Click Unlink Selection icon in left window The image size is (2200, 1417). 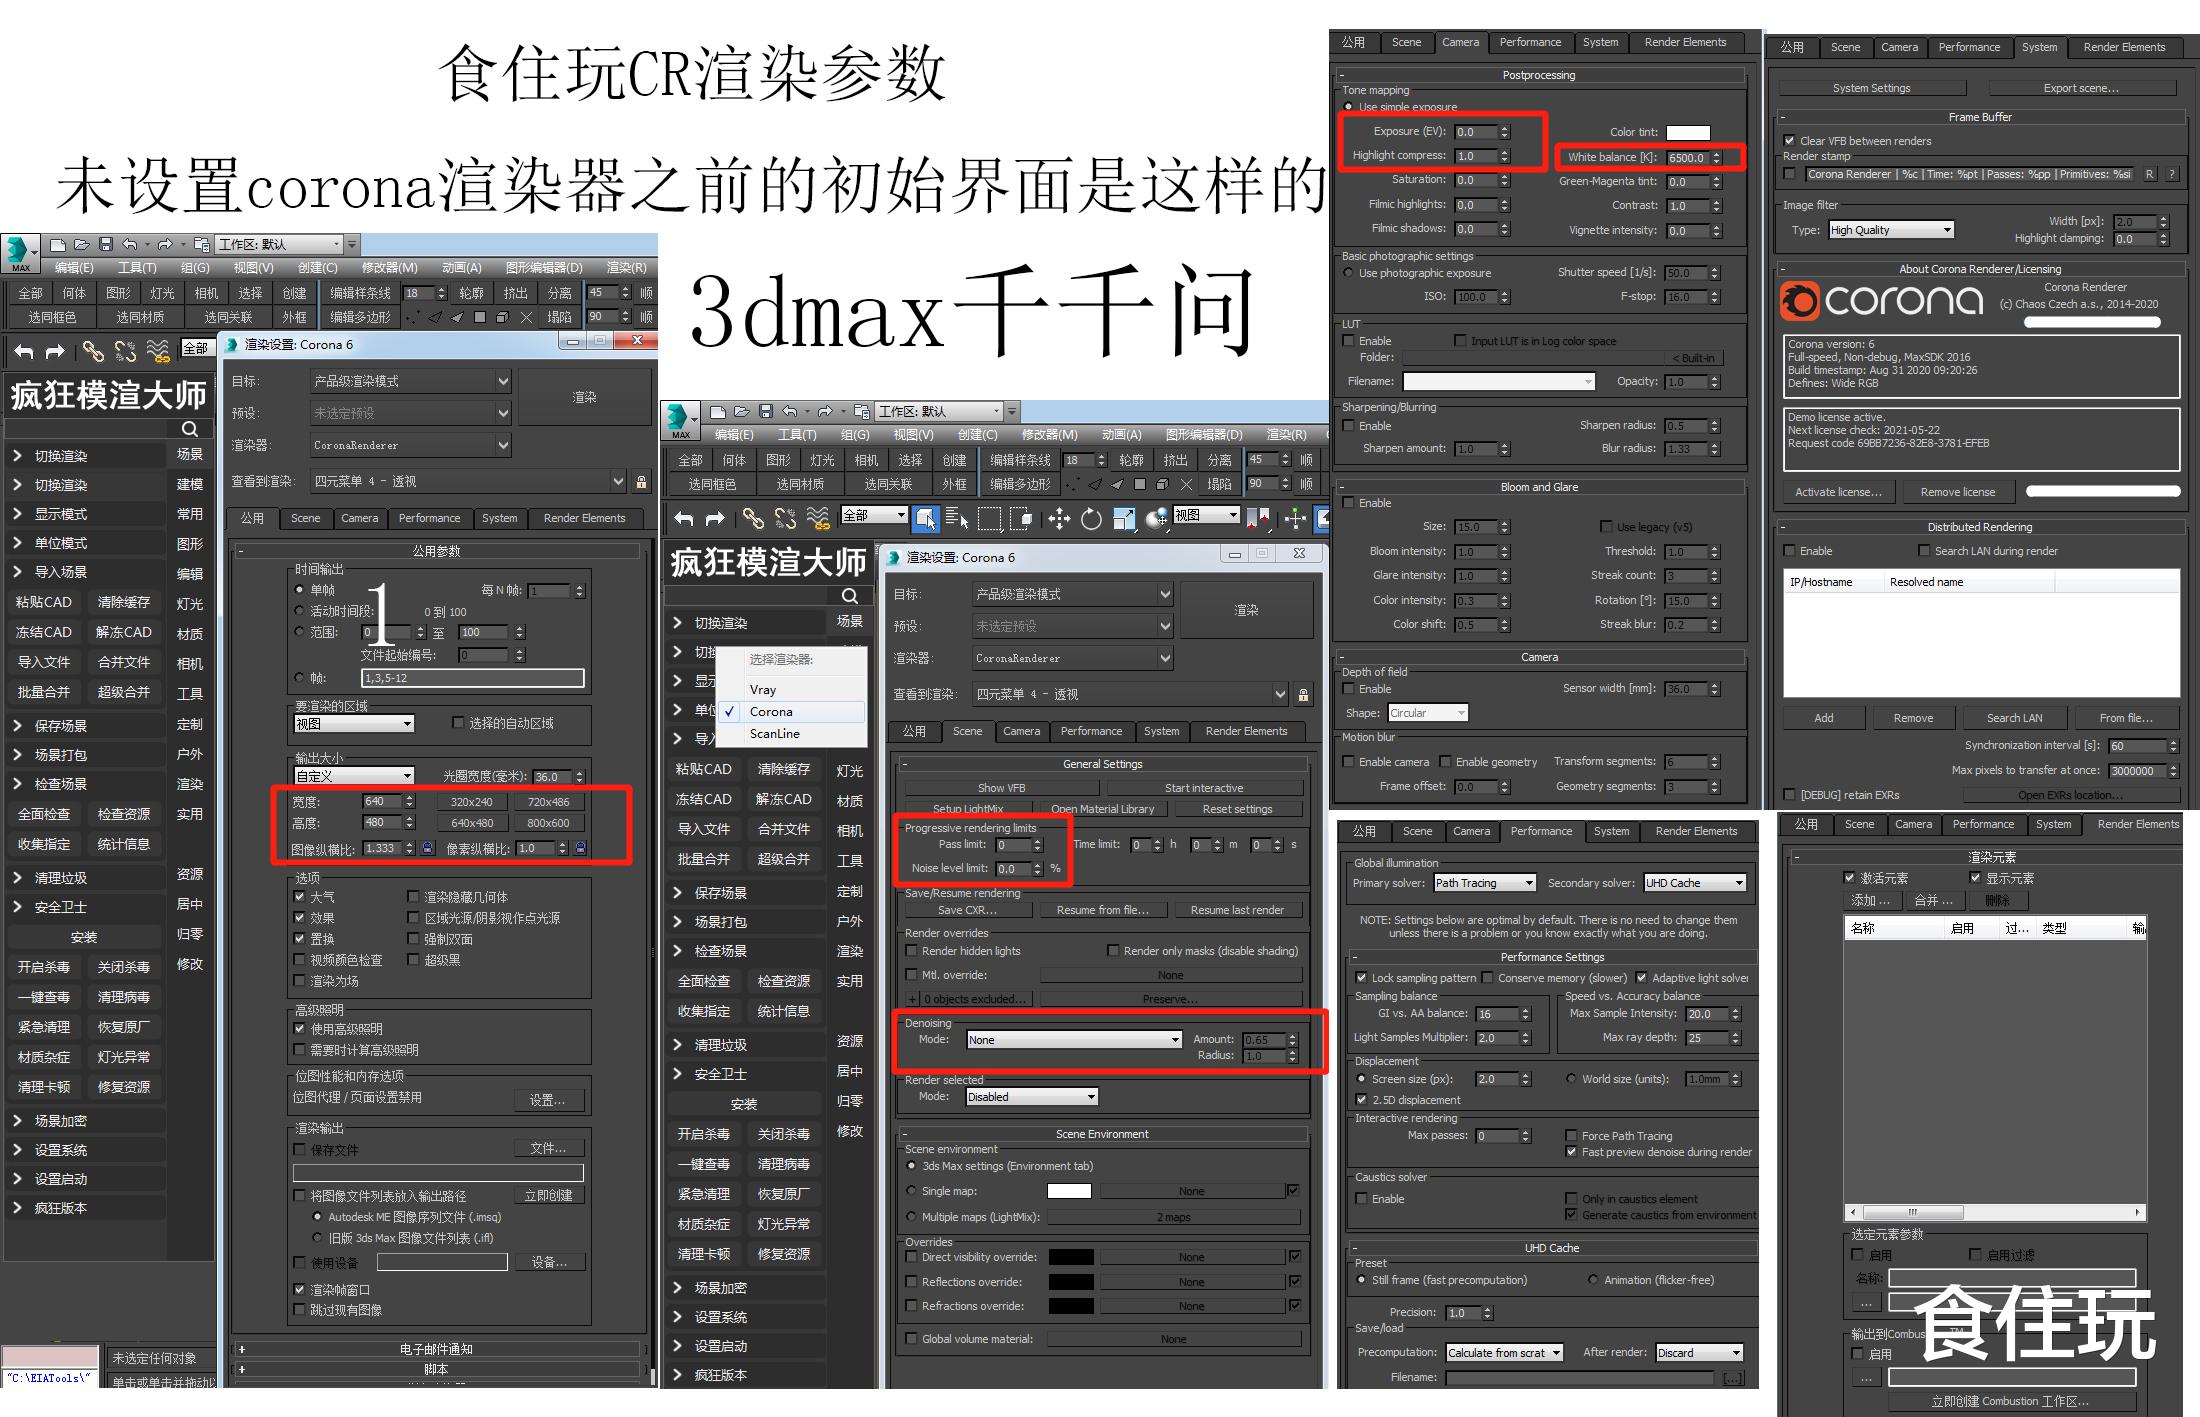(125, 351)
